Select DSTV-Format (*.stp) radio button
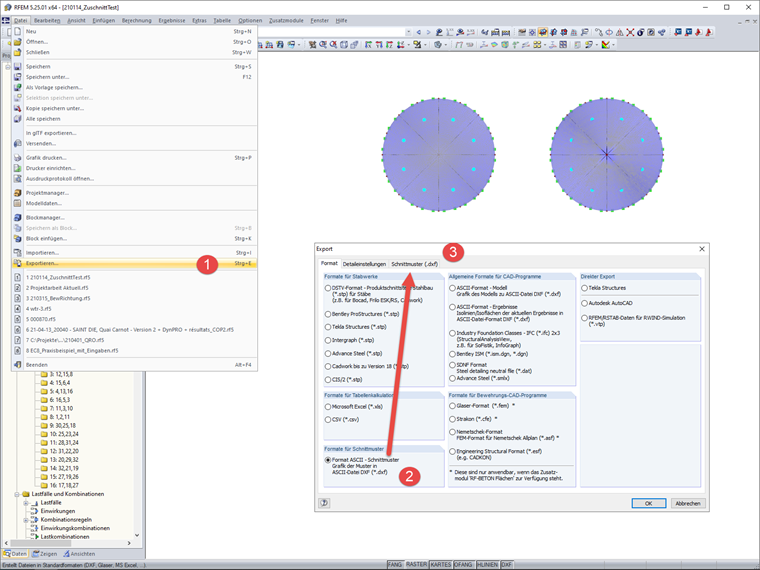 click(328, 288)
